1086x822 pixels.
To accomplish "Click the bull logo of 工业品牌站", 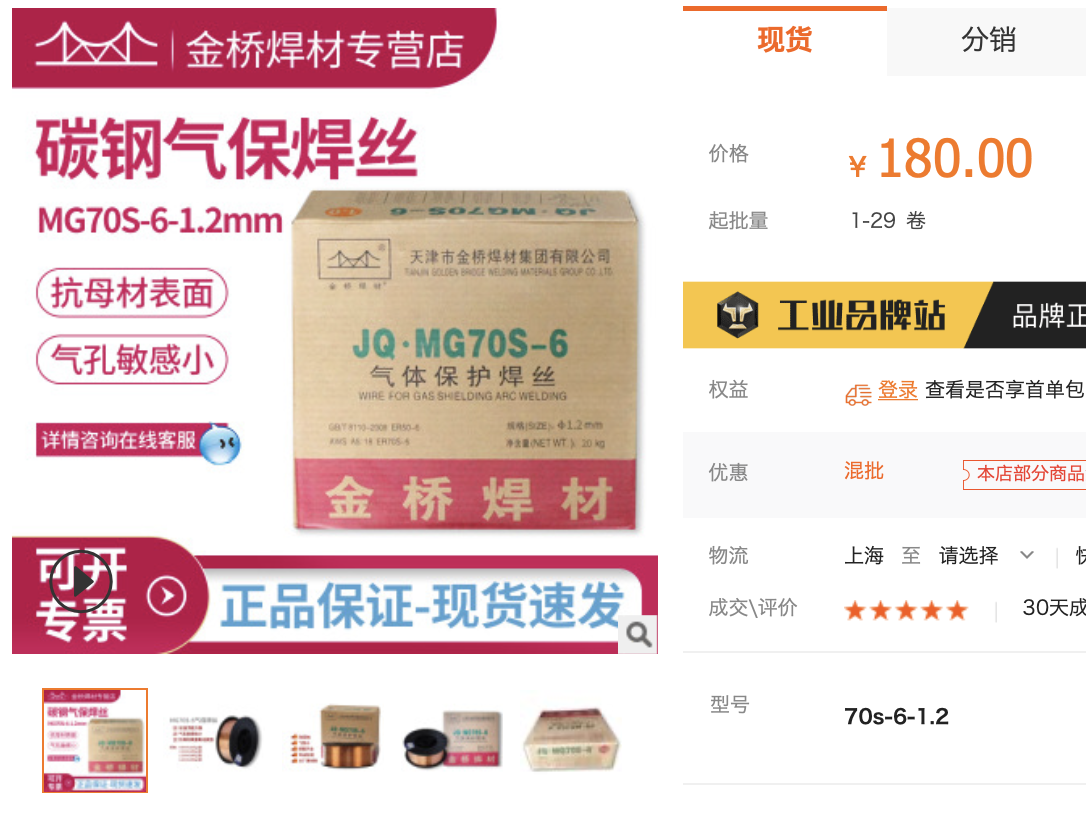I will click(736, 315).
